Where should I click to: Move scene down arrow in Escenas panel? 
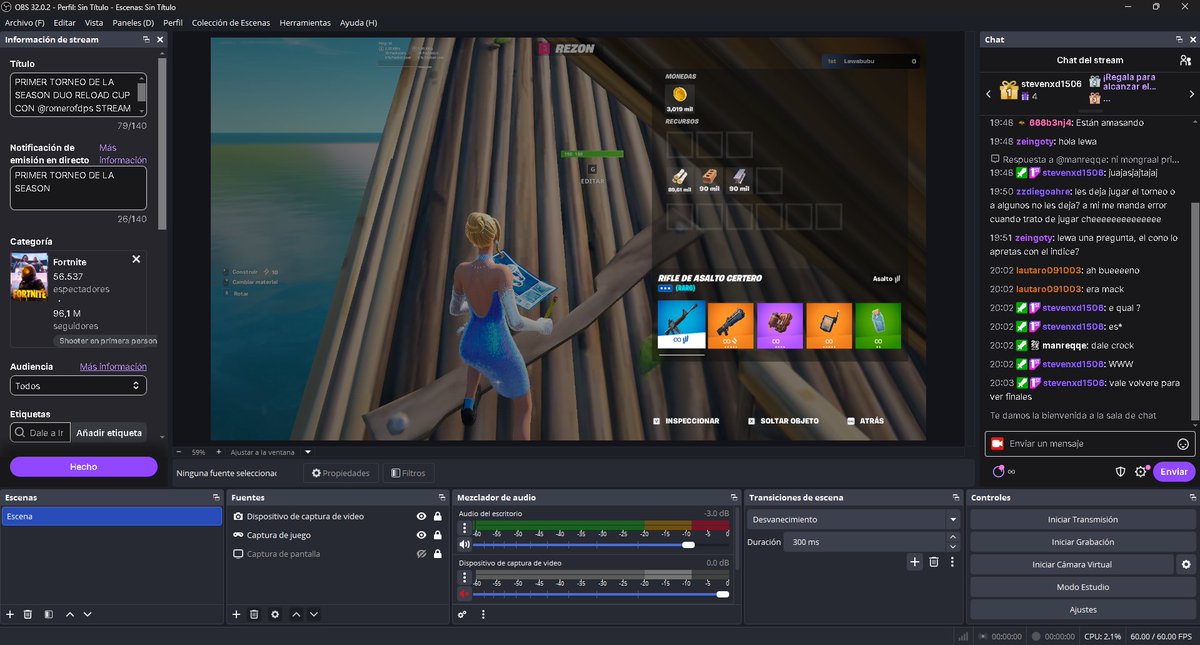pyautogui.click(x=88, y=614)
